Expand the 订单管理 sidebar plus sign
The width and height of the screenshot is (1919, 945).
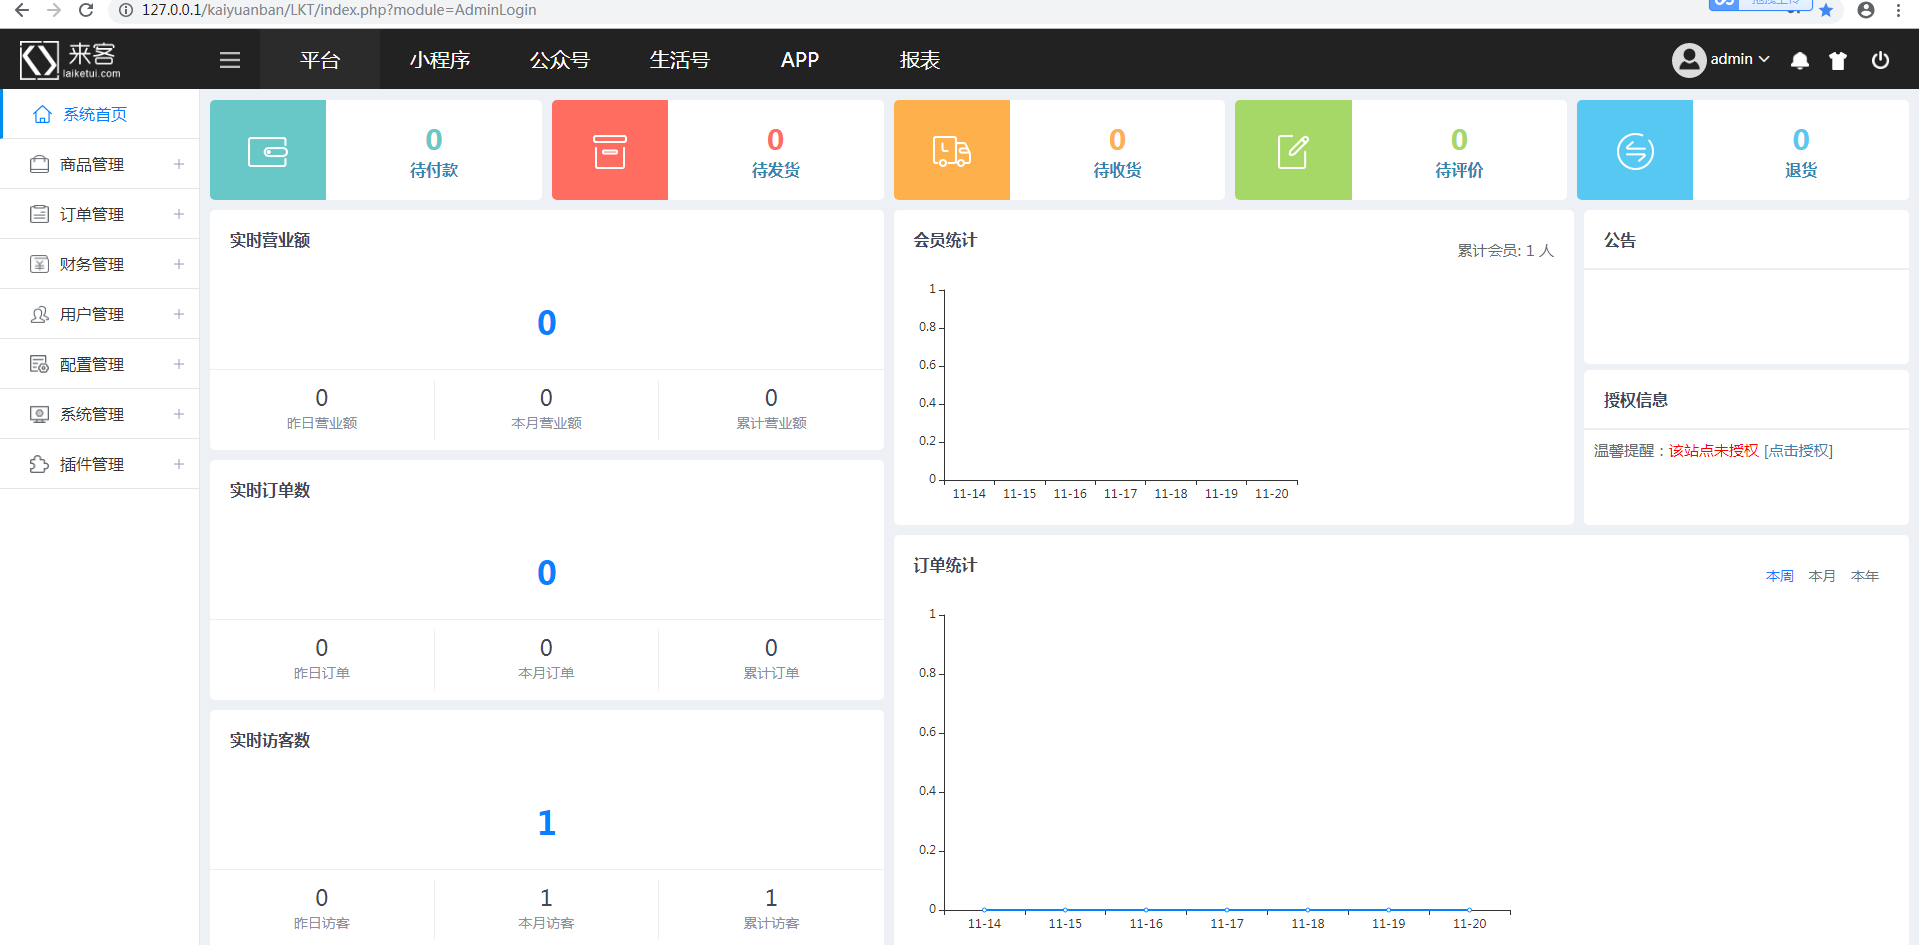tap(179, 214)
